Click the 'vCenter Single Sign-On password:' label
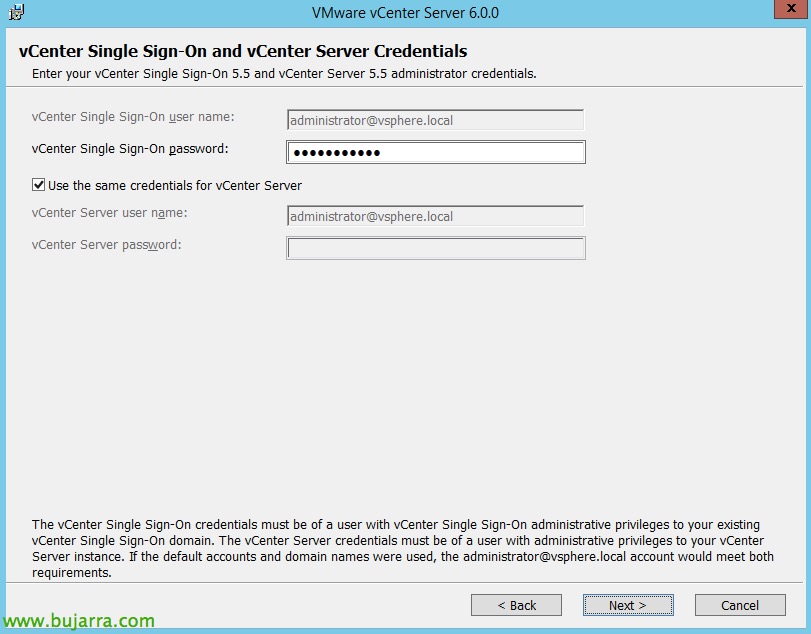This screenshot has height=634, width=811. [130, 149]
